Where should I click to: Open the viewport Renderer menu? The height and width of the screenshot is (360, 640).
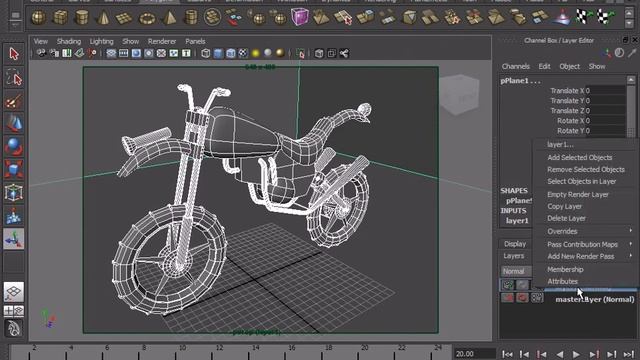[x=162, y=41]
